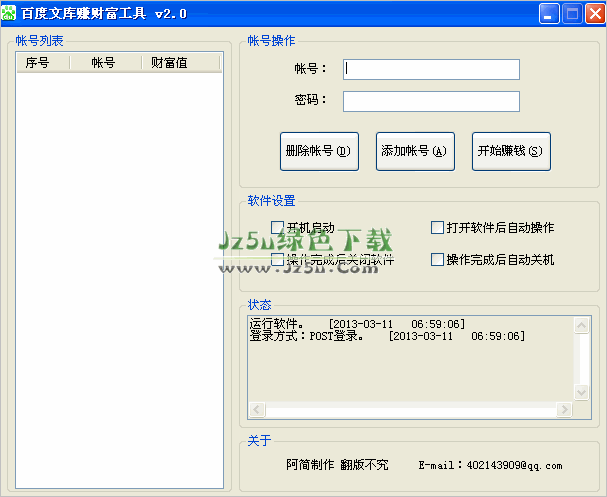Screen dimensions: 607x497
Task: Select the 序号 column header
Action: pos(43,63)
